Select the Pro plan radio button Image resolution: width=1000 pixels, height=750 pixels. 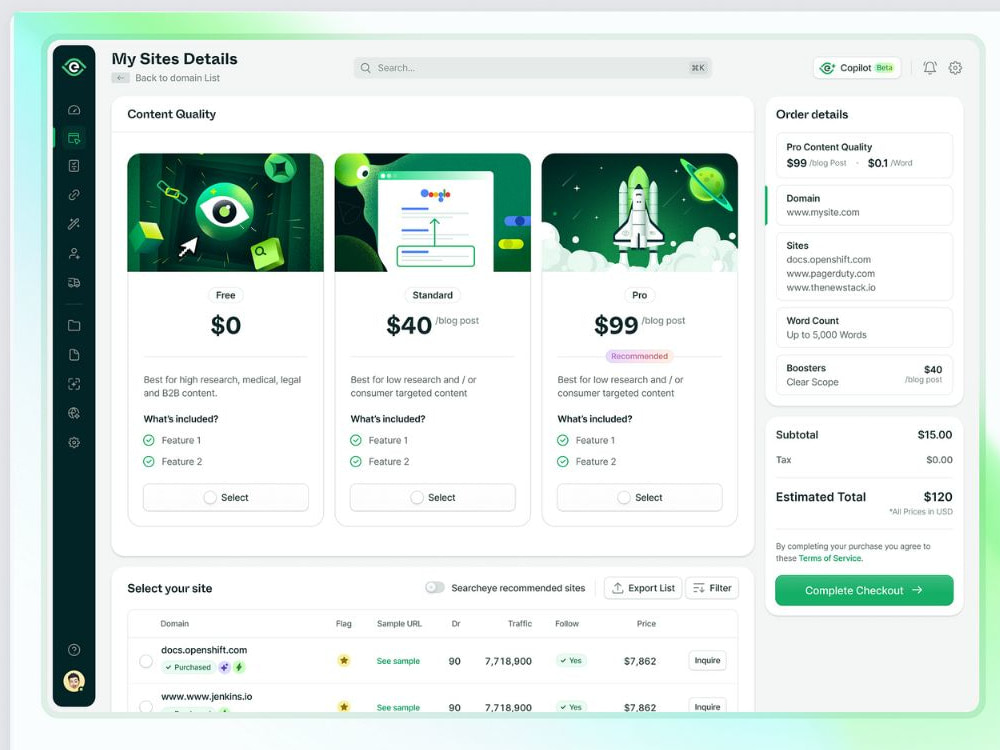(x=624, y=497)
